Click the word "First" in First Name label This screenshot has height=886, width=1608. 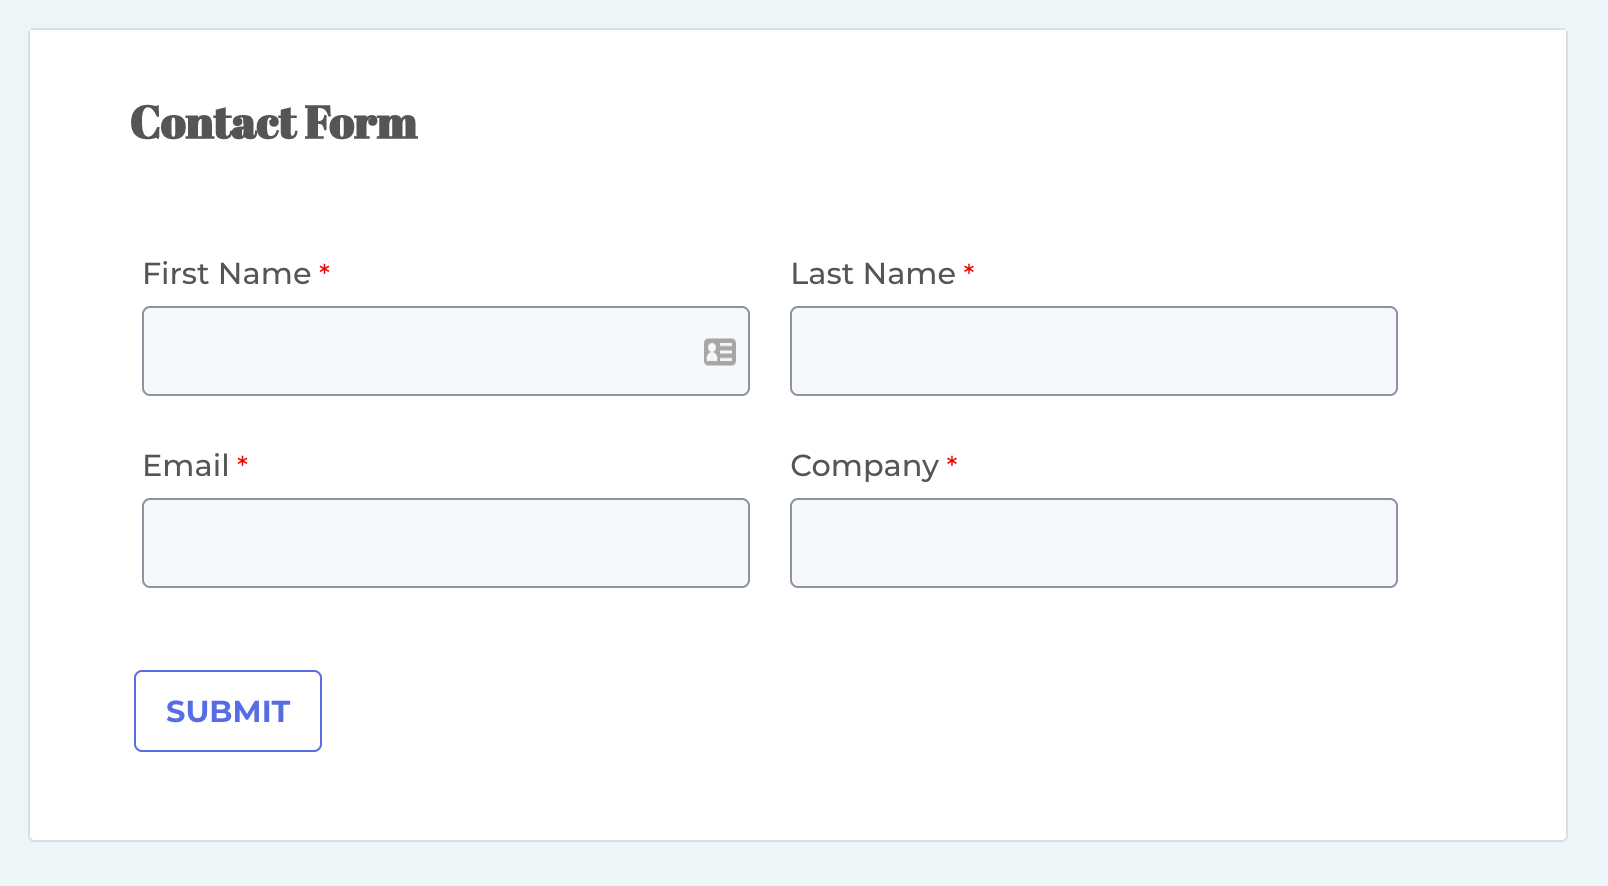pos(177,274)
